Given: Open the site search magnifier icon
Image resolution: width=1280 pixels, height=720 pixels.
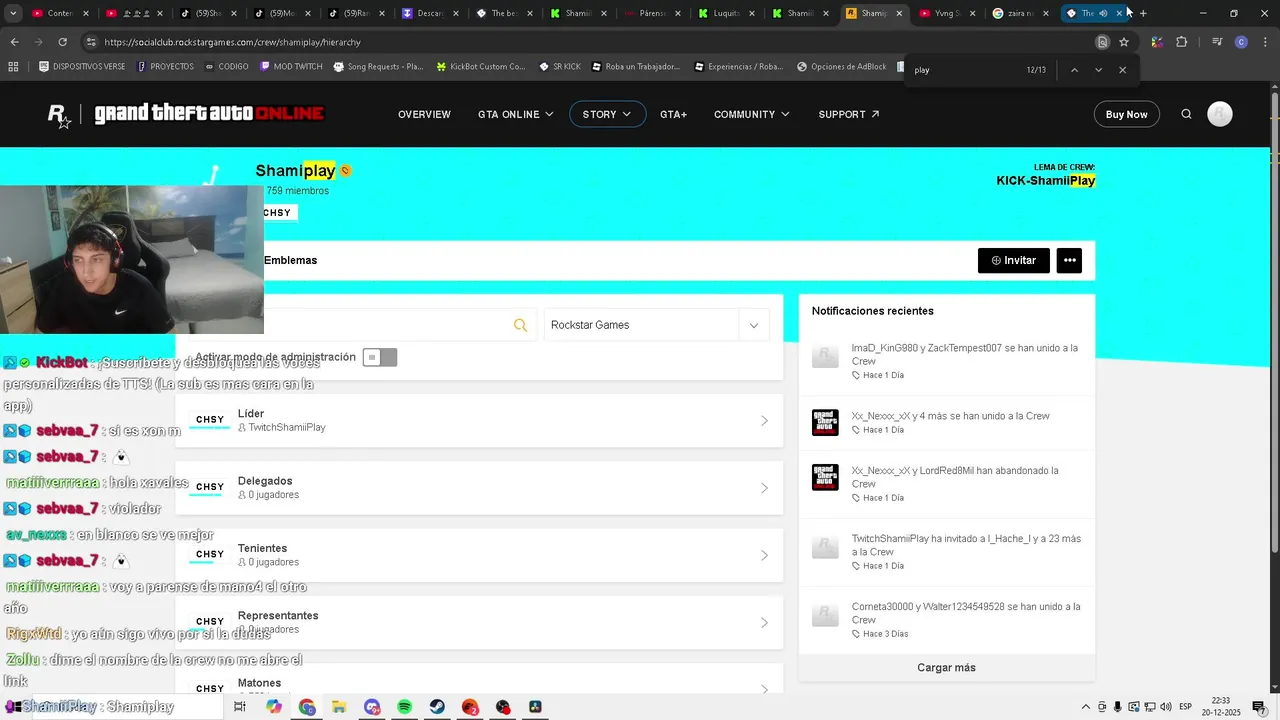Looking at the screenshot, I should 1186,114.
